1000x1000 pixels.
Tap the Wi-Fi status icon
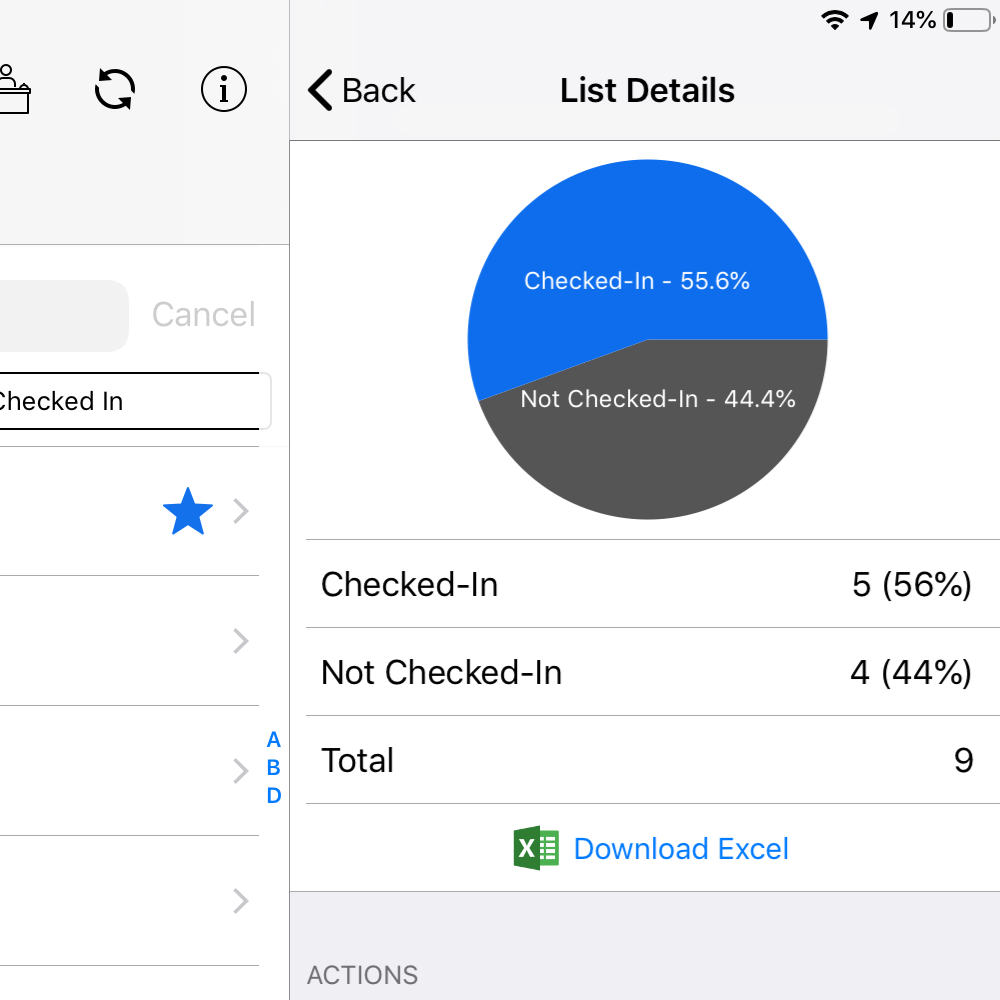tap(834, 20)
